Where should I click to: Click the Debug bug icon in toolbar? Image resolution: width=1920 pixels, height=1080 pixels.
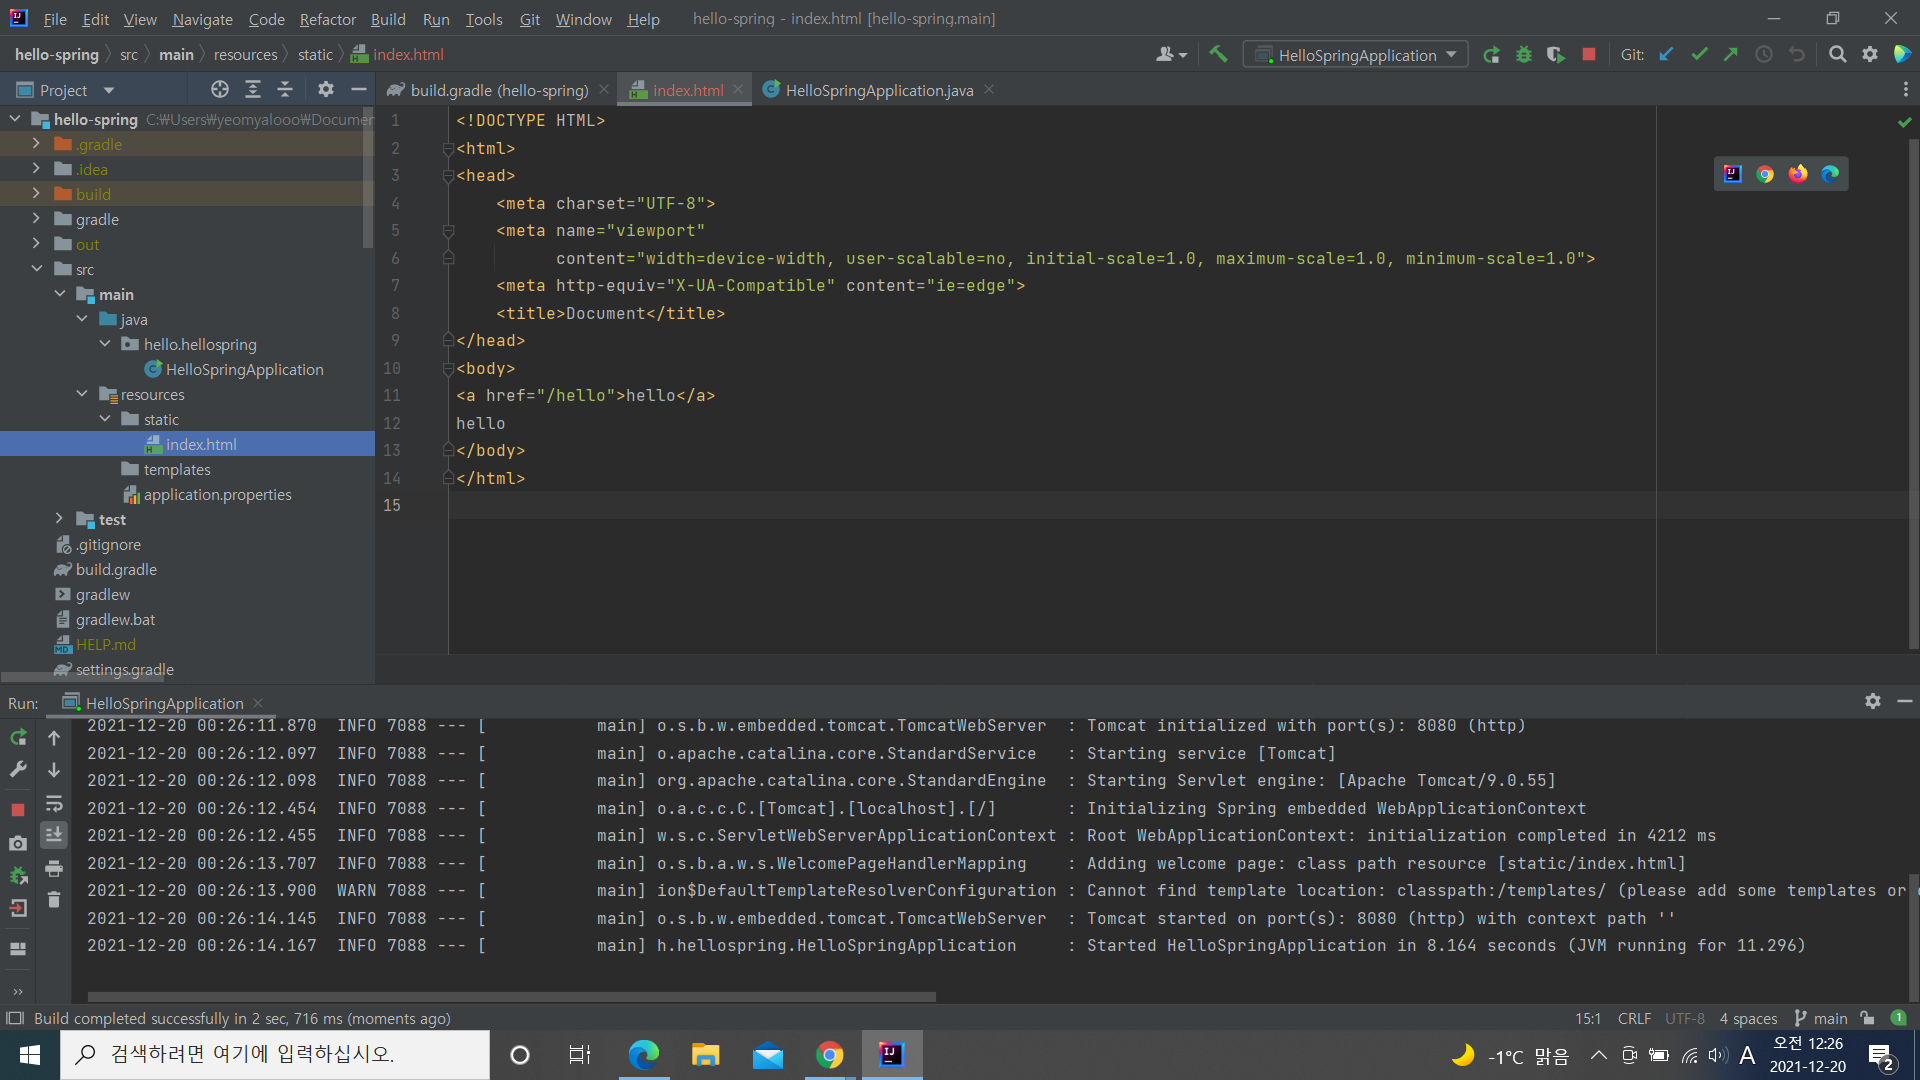(1523, 55)
